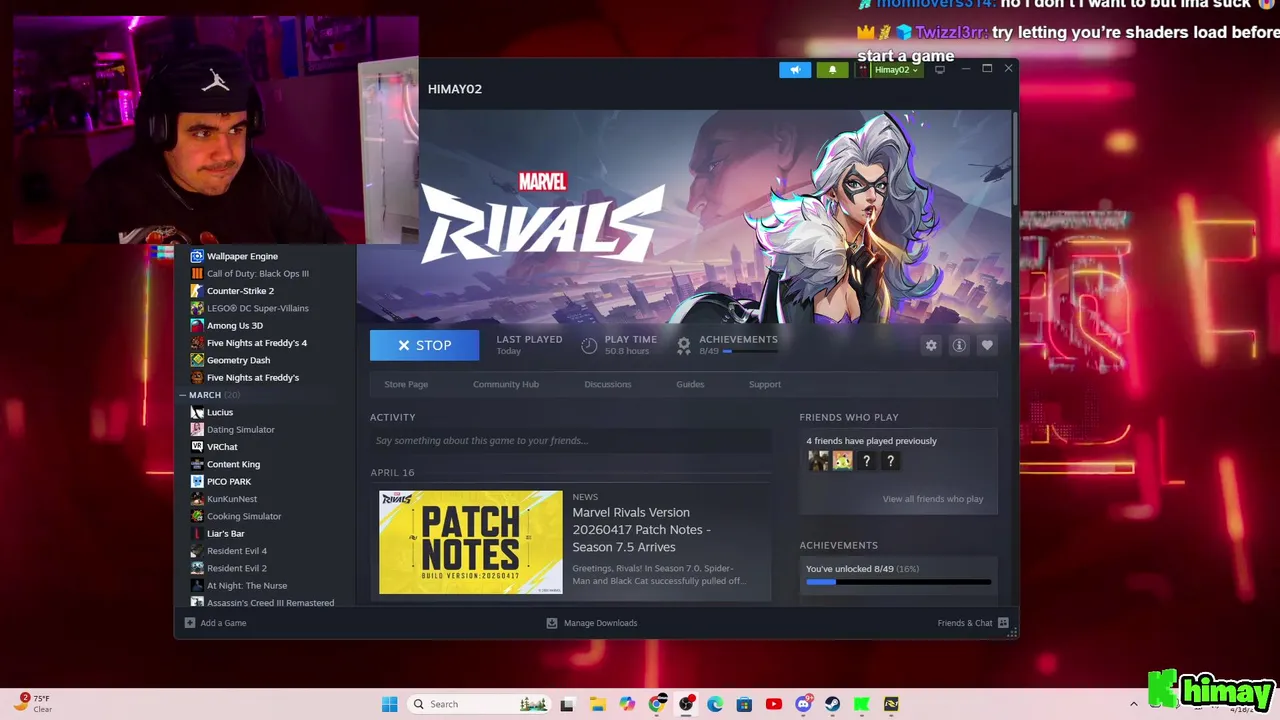Click the activity post input field

pos(570,441)
